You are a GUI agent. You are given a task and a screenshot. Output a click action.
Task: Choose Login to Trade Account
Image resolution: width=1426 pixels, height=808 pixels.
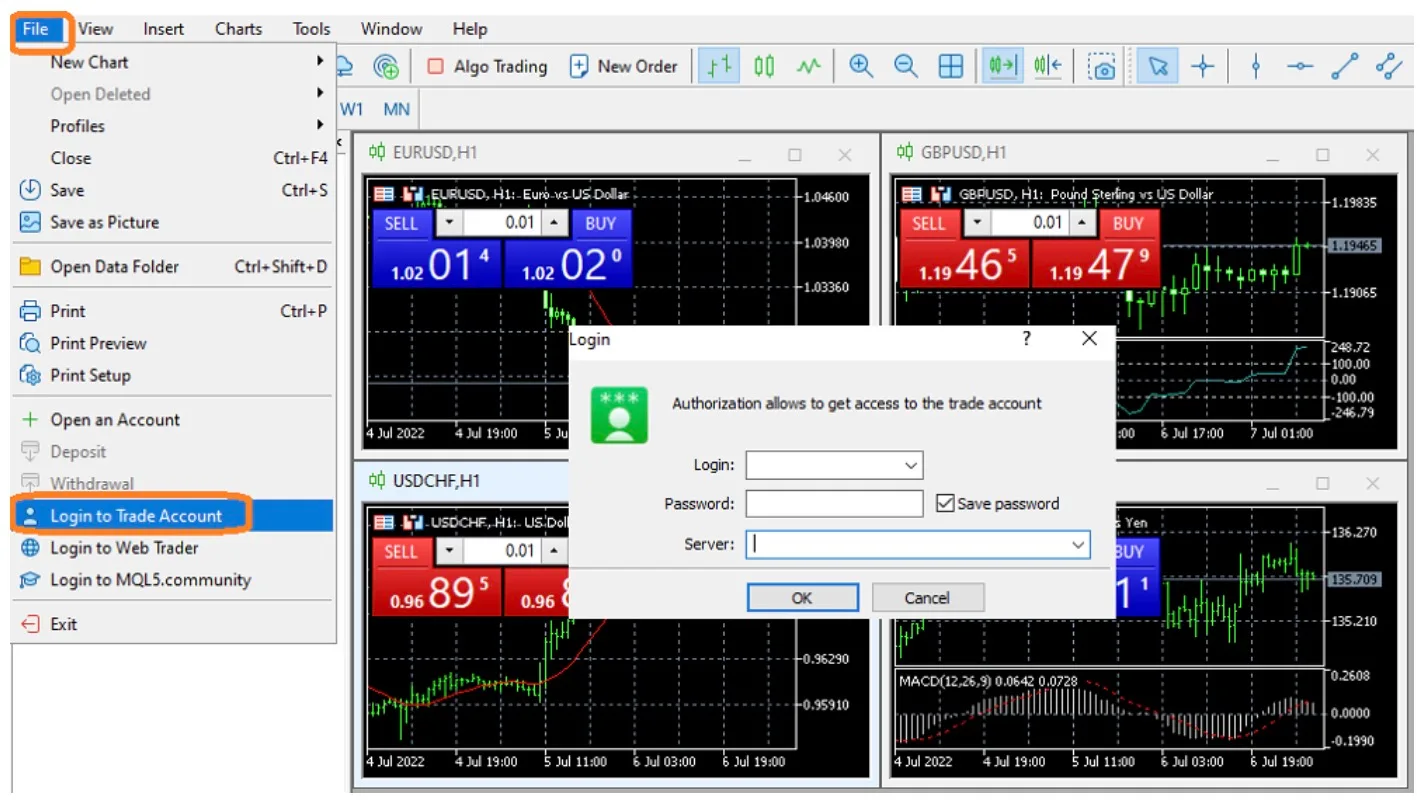pos(174,516)
